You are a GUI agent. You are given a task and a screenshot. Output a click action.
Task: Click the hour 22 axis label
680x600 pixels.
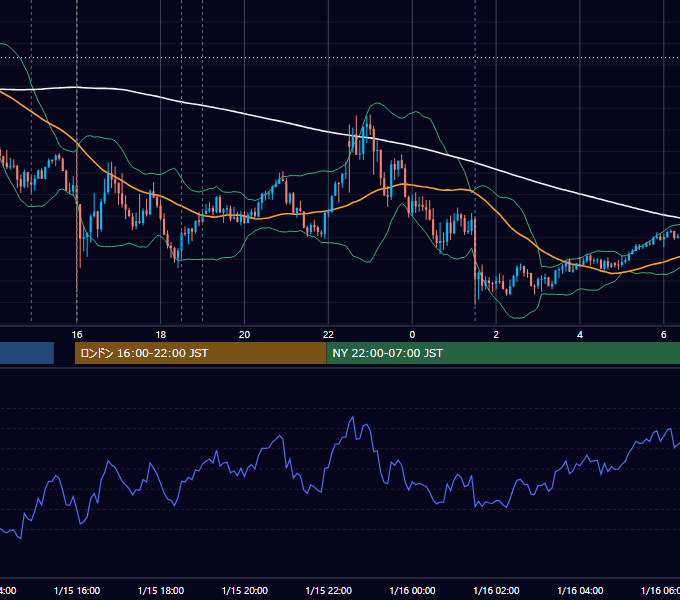[328, 335]
